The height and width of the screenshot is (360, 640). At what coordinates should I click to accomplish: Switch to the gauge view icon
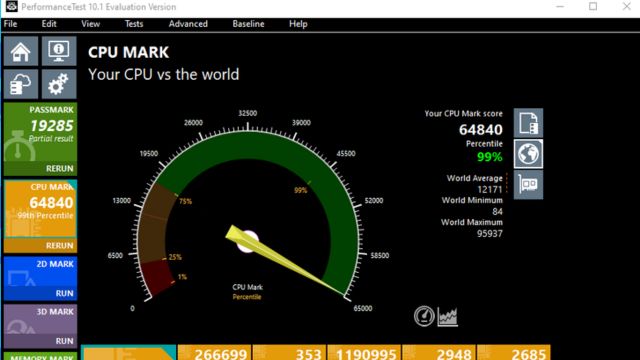[x=424, y=316]
